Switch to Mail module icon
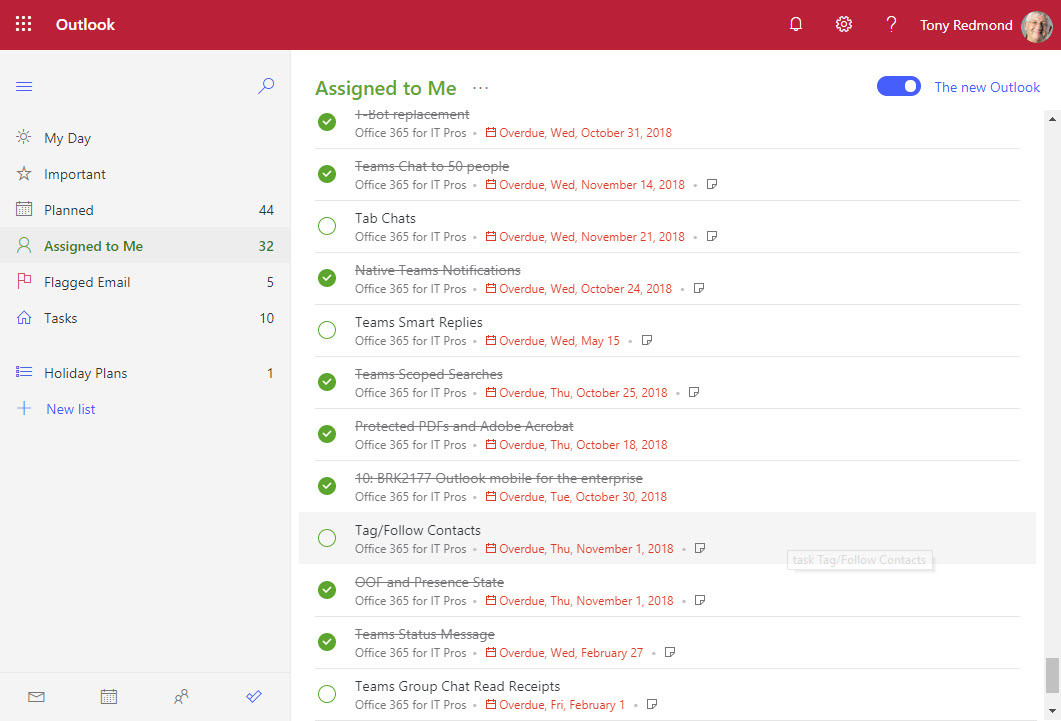The width and height of the screenshot is (1061, 721). coord(37,697)
